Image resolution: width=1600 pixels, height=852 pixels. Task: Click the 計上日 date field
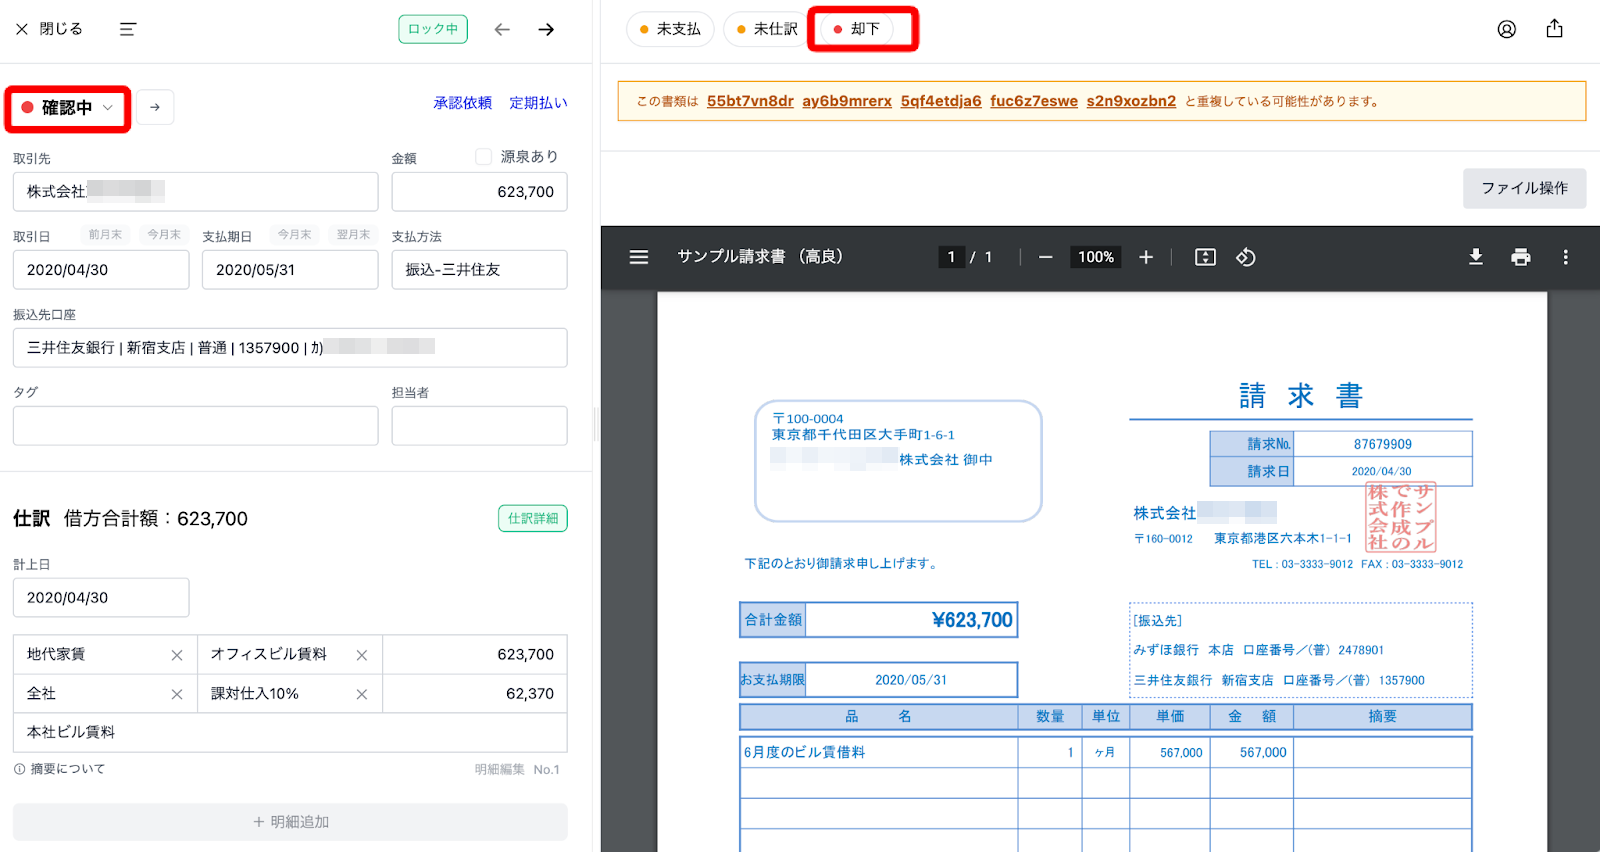pos(101,597)
